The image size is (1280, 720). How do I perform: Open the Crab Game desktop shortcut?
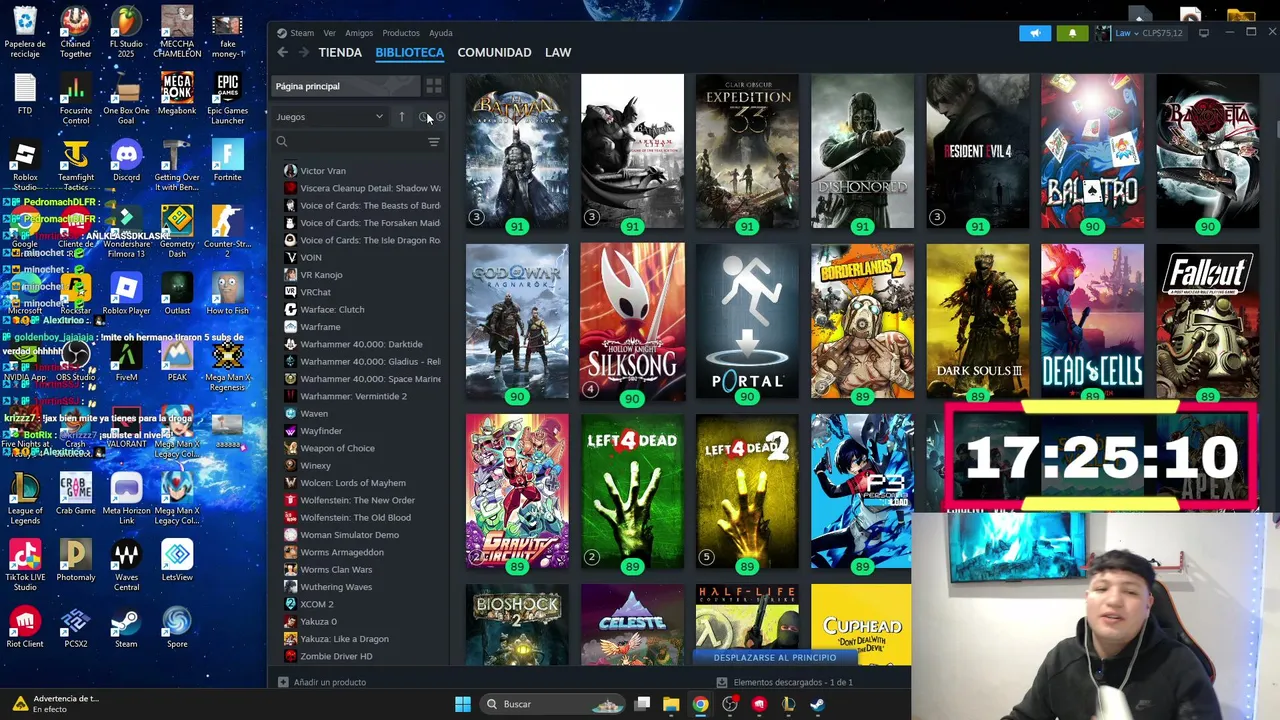[x=75, y=493]
